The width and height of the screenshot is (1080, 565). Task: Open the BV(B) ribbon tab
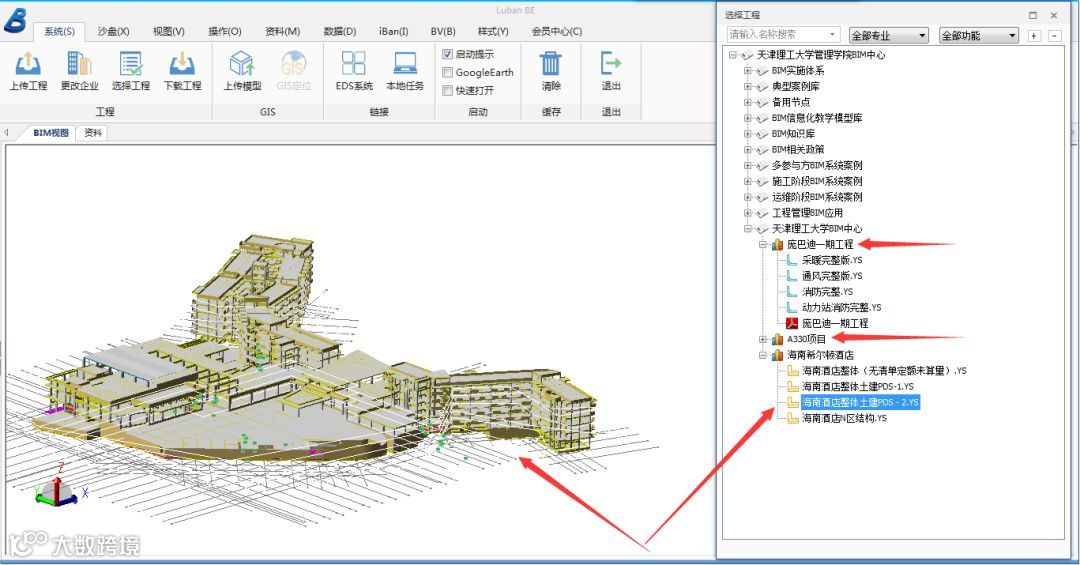(x=443, y=32)
